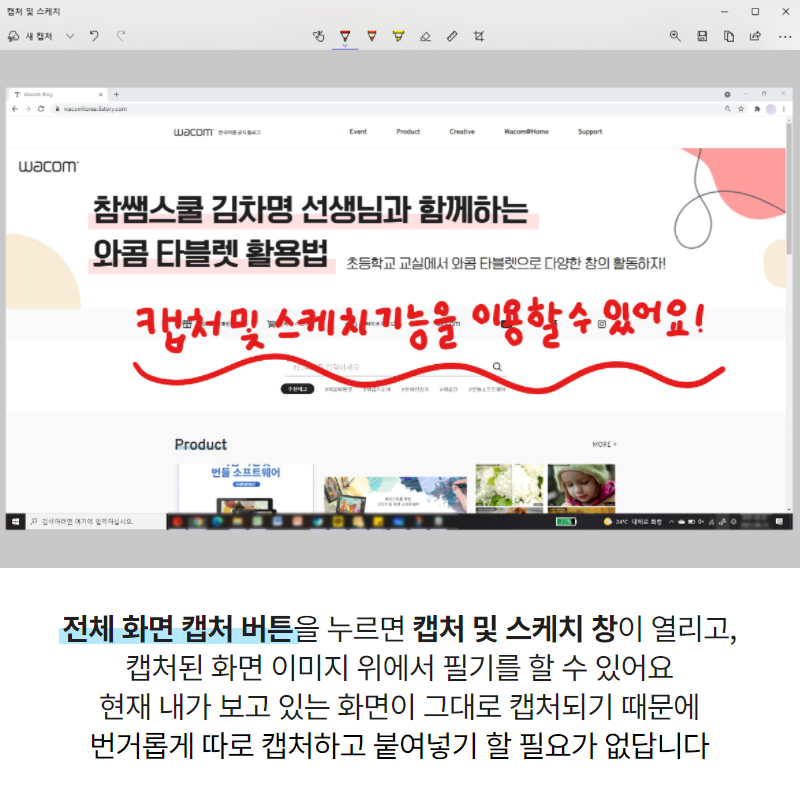Select the Wacom Blog tab in the captured browser
The image size is (800, 800).
[56, 94]
